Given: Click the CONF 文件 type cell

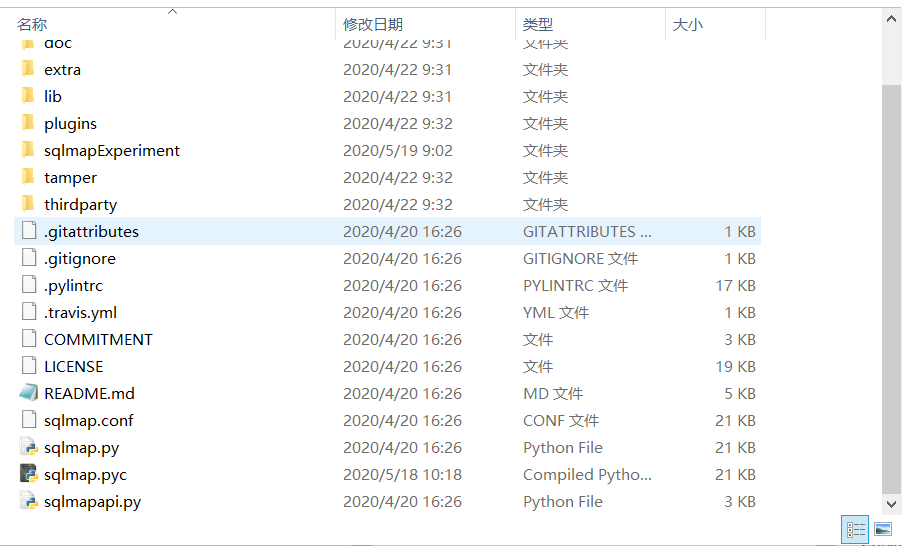Looking at the screenshot, I should pos(561,421).
